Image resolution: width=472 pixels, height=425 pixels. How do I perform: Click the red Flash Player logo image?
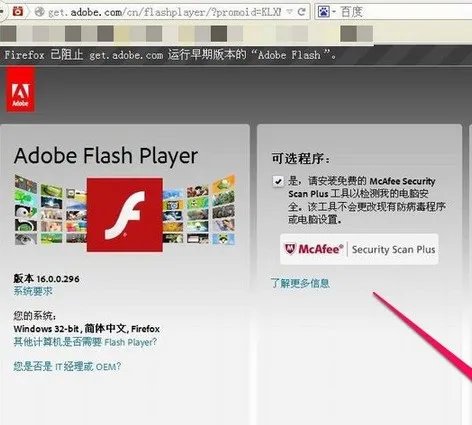(125, 215)
